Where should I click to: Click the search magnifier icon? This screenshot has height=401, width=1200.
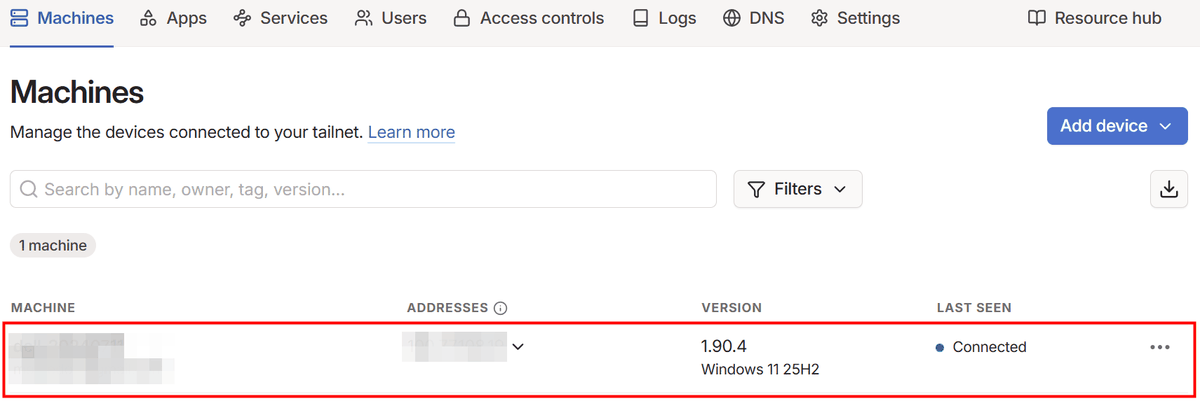point(28,189)
